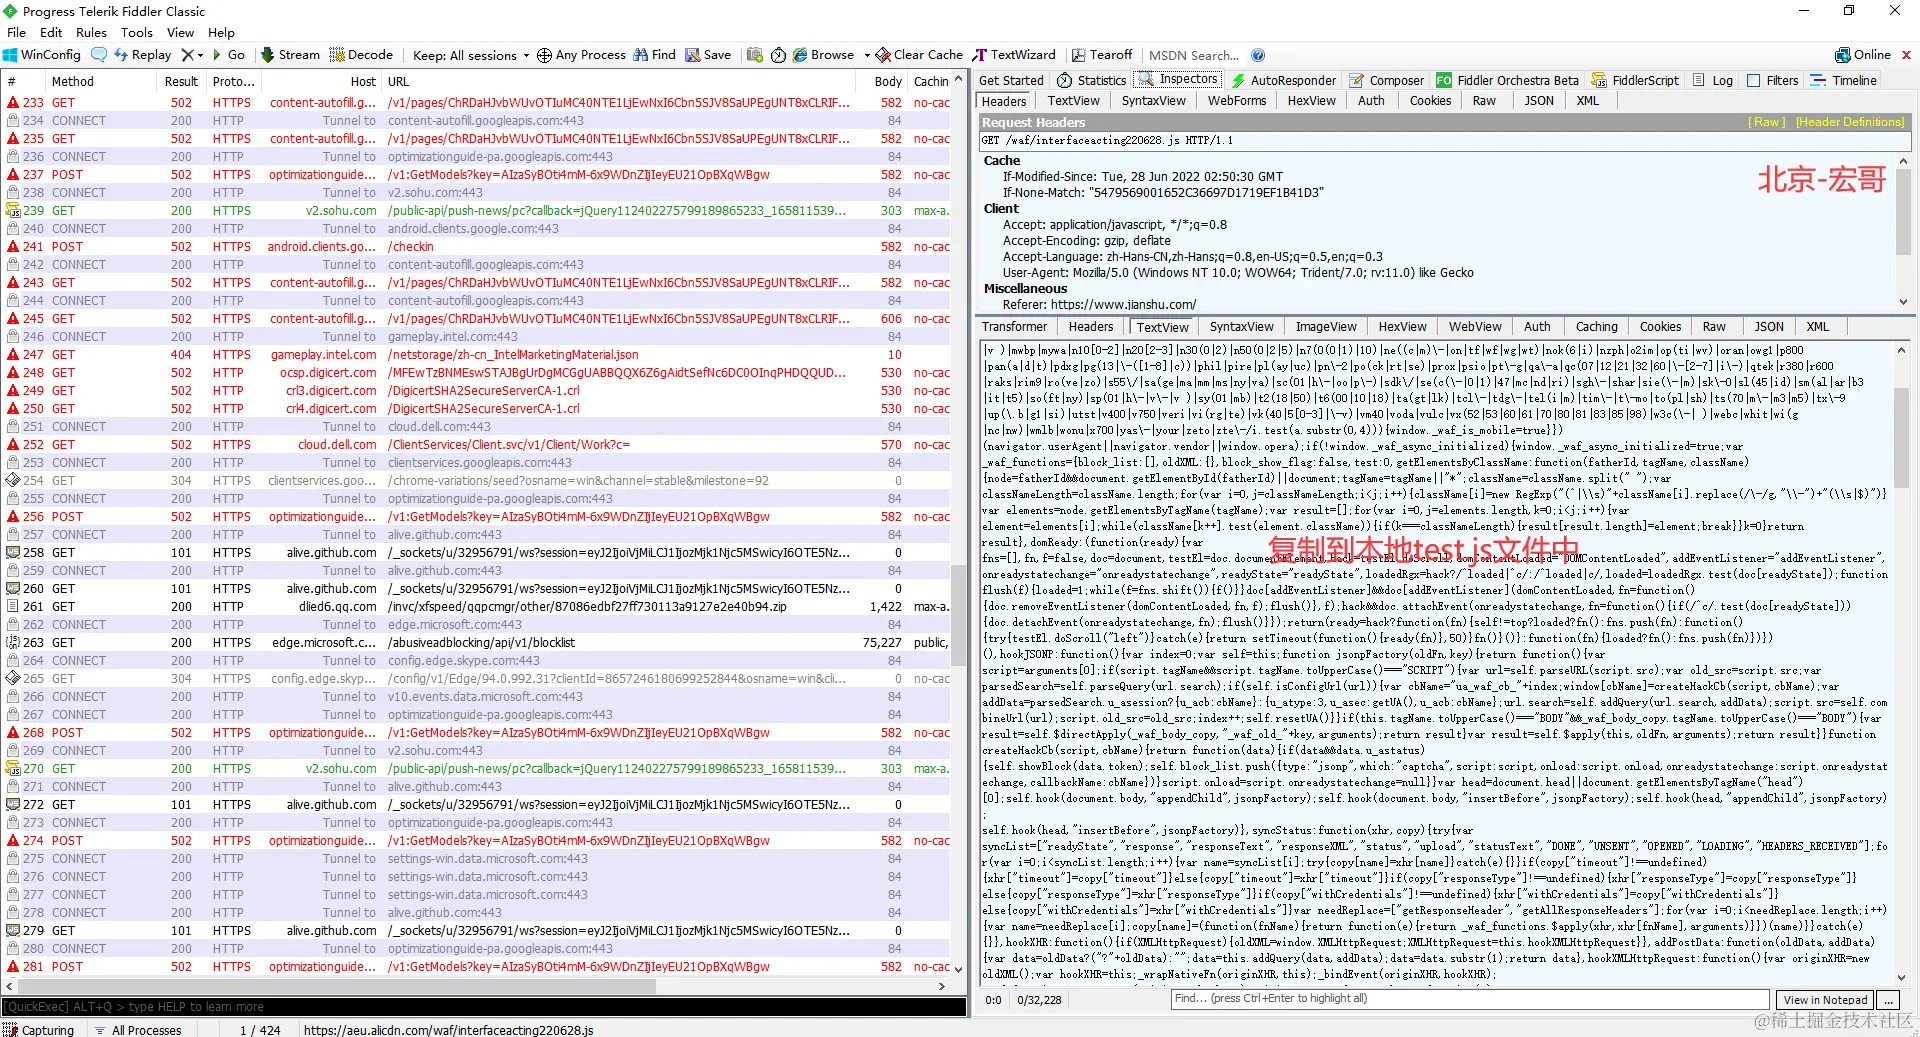This screenshot has width=1920, height=1037.
Task: Launch browser with the Browse icon
Action: pos(824,55)
